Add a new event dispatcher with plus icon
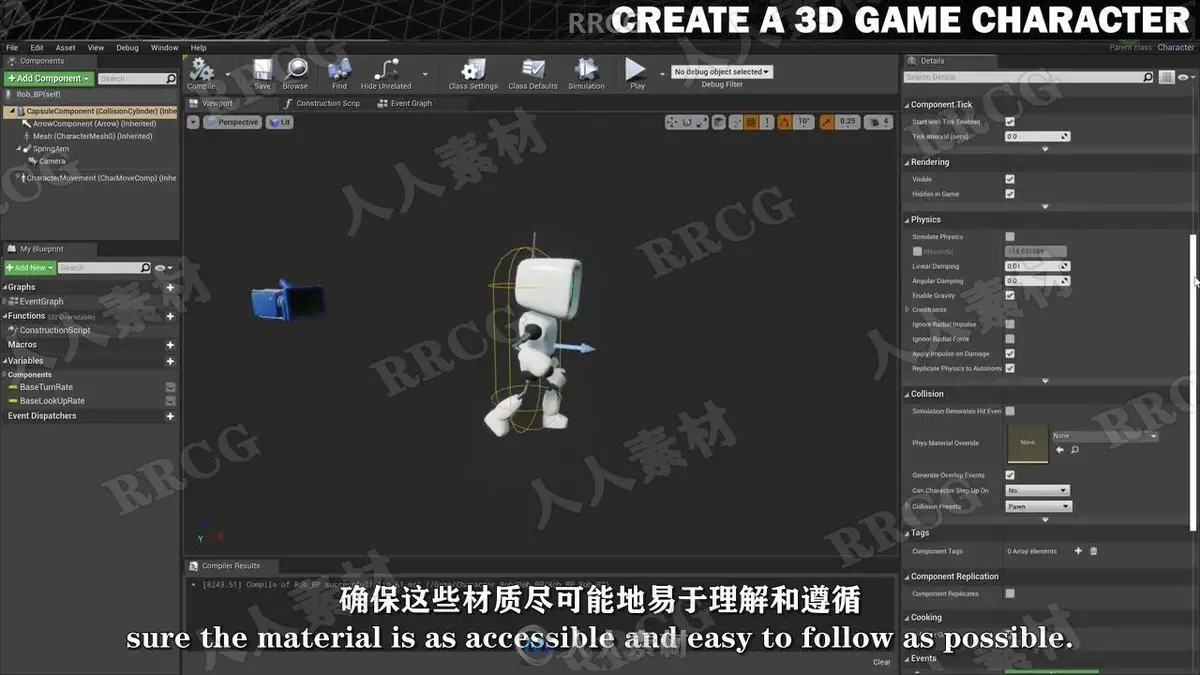 pyautogui.click(x=170, y=416)
